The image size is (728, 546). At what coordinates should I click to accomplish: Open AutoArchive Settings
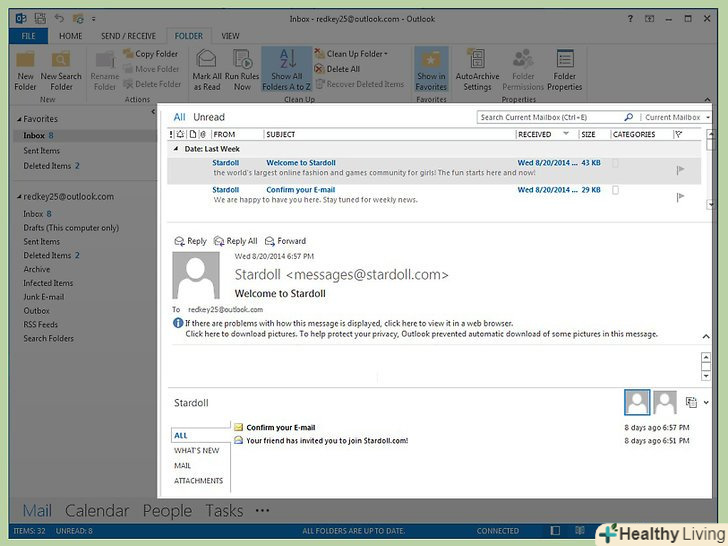pos(477,71)
